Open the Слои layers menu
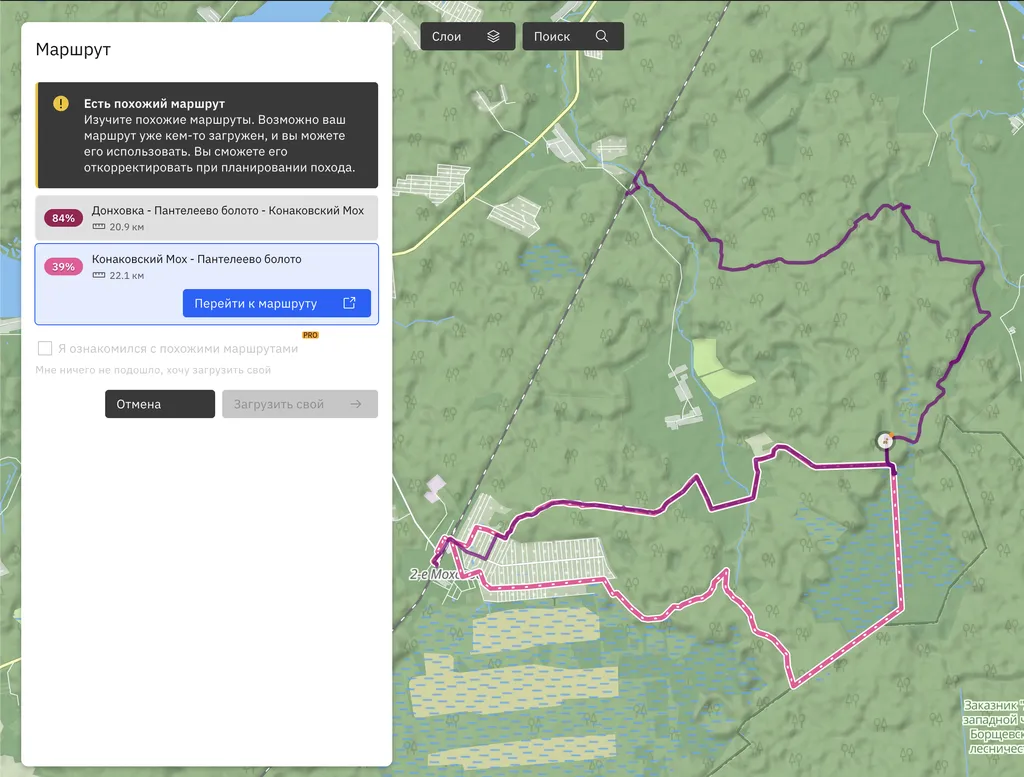This screenshot has width=1024, height=777. [446, 37]
